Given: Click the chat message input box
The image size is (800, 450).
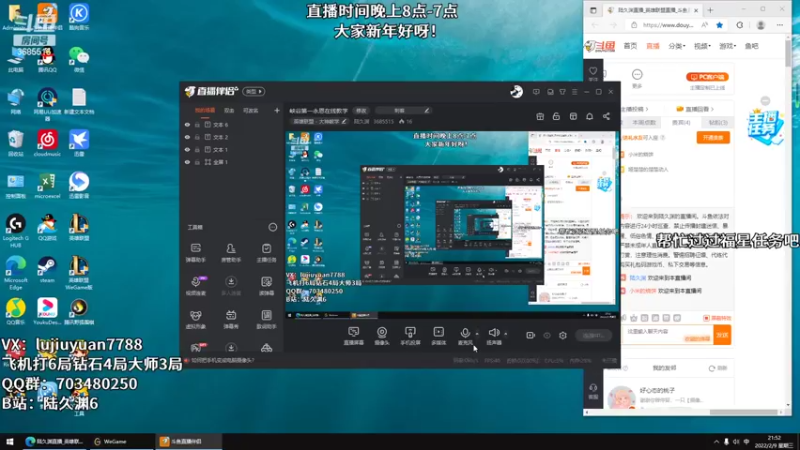Looking at the screenshot, I should coord(667,335).
